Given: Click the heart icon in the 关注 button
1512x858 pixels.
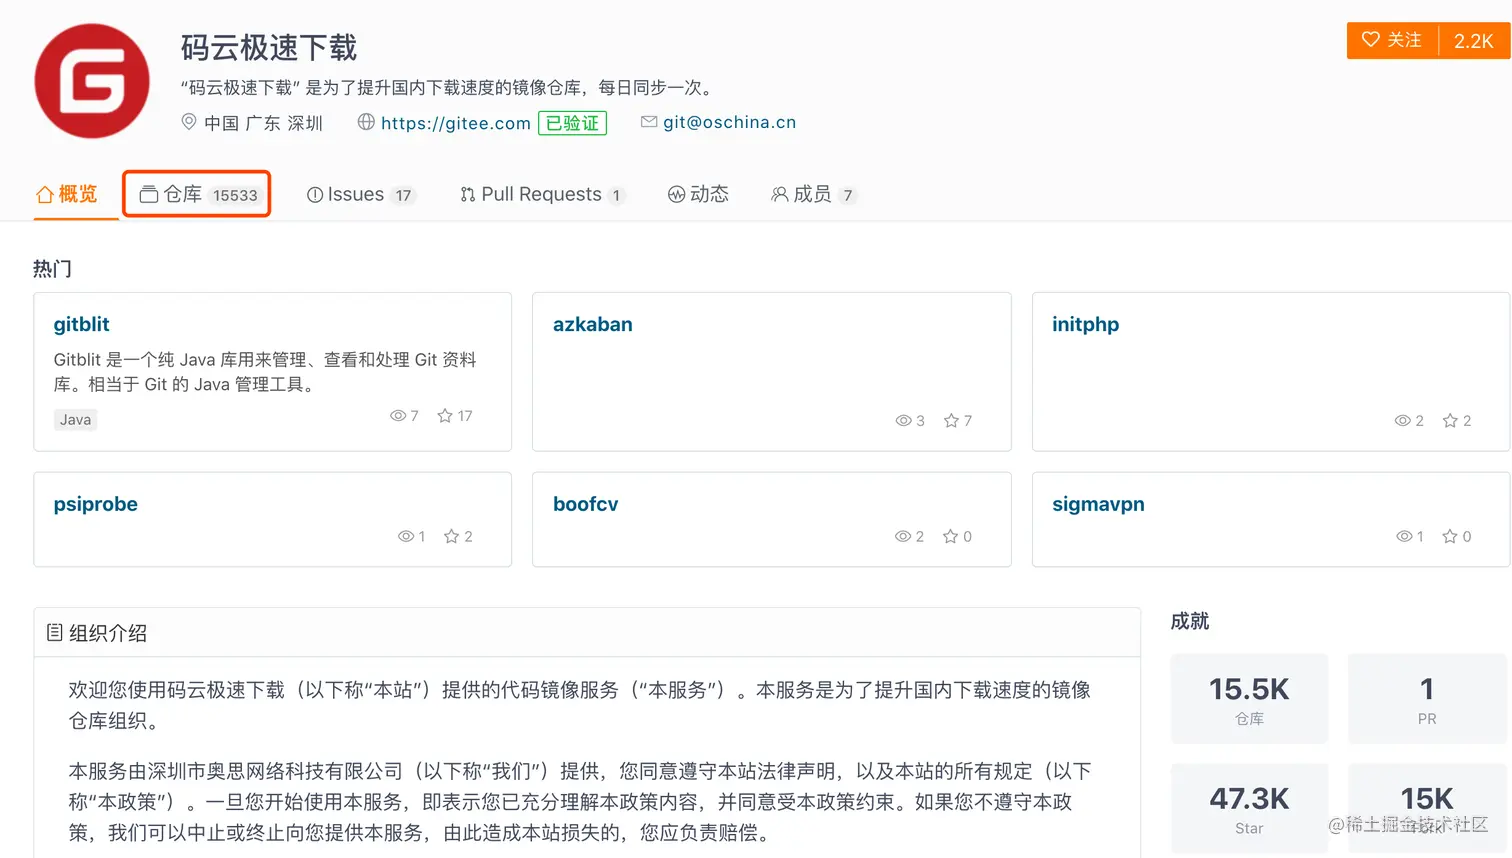Looking at the screenshot, I should 1371,40.
